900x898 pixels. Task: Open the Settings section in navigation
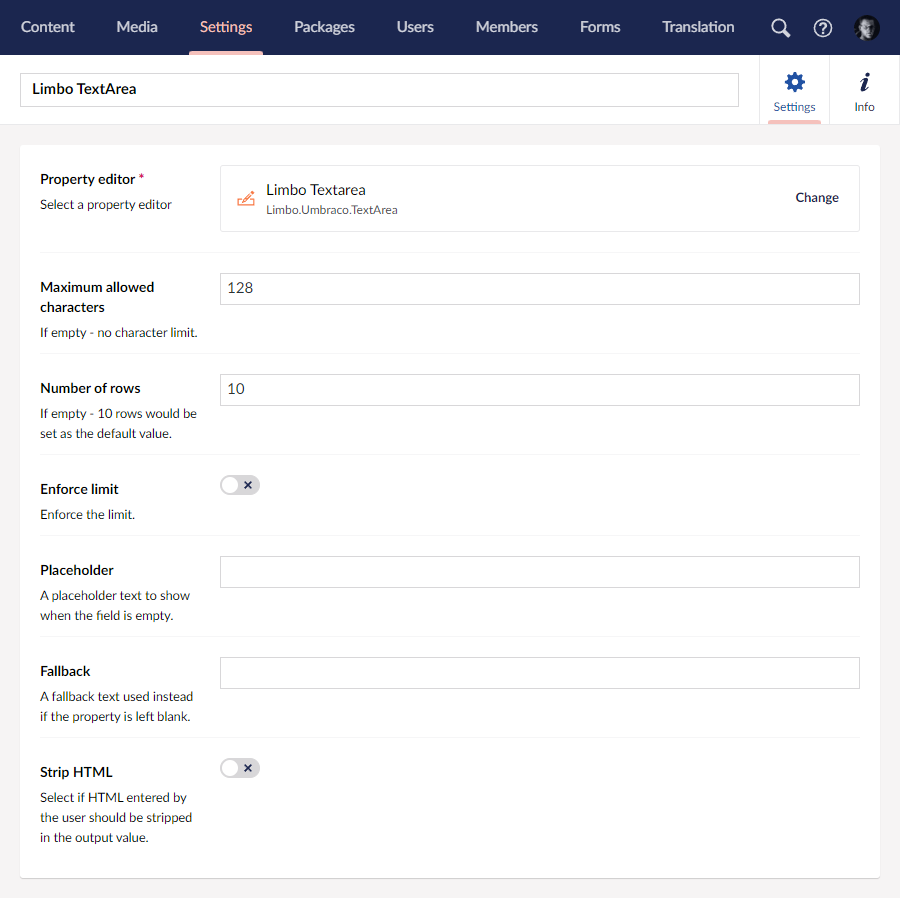[226, 27]
